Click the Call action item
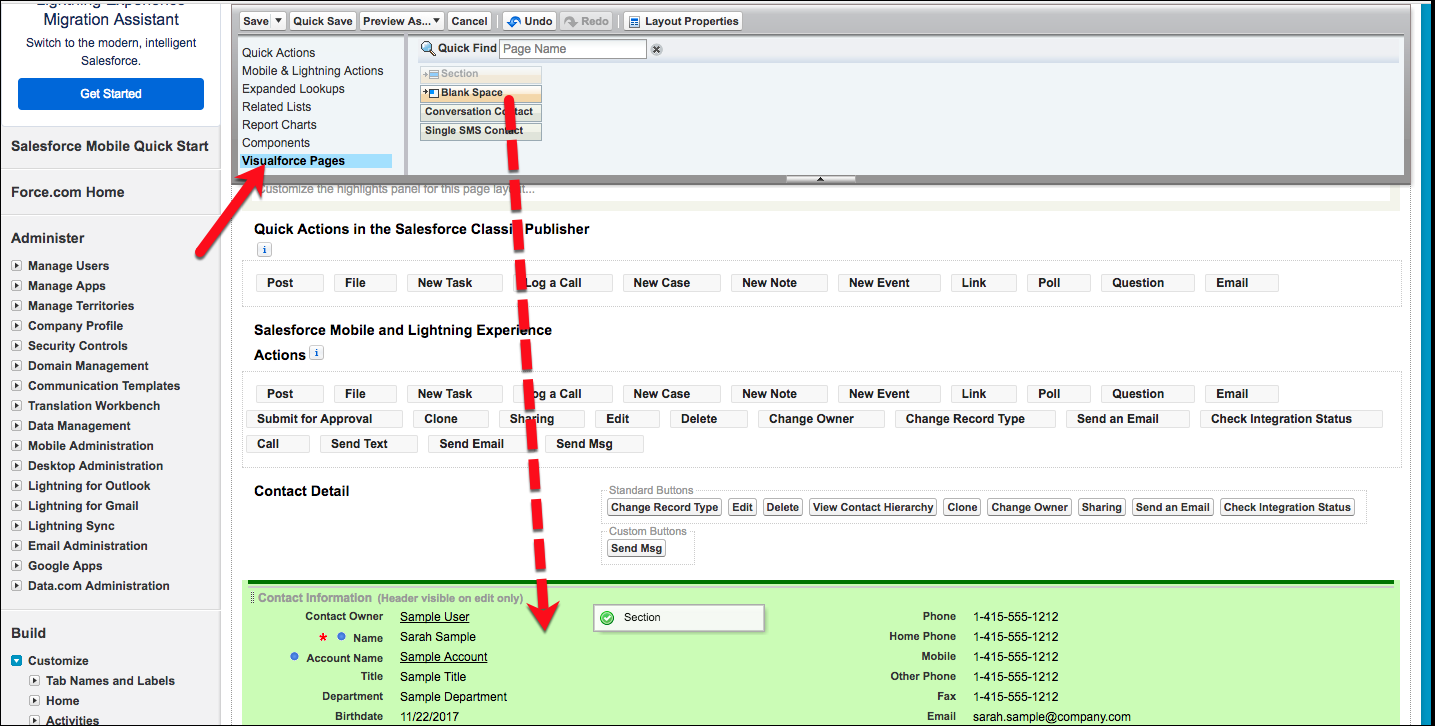 click(x=278, y=444)
